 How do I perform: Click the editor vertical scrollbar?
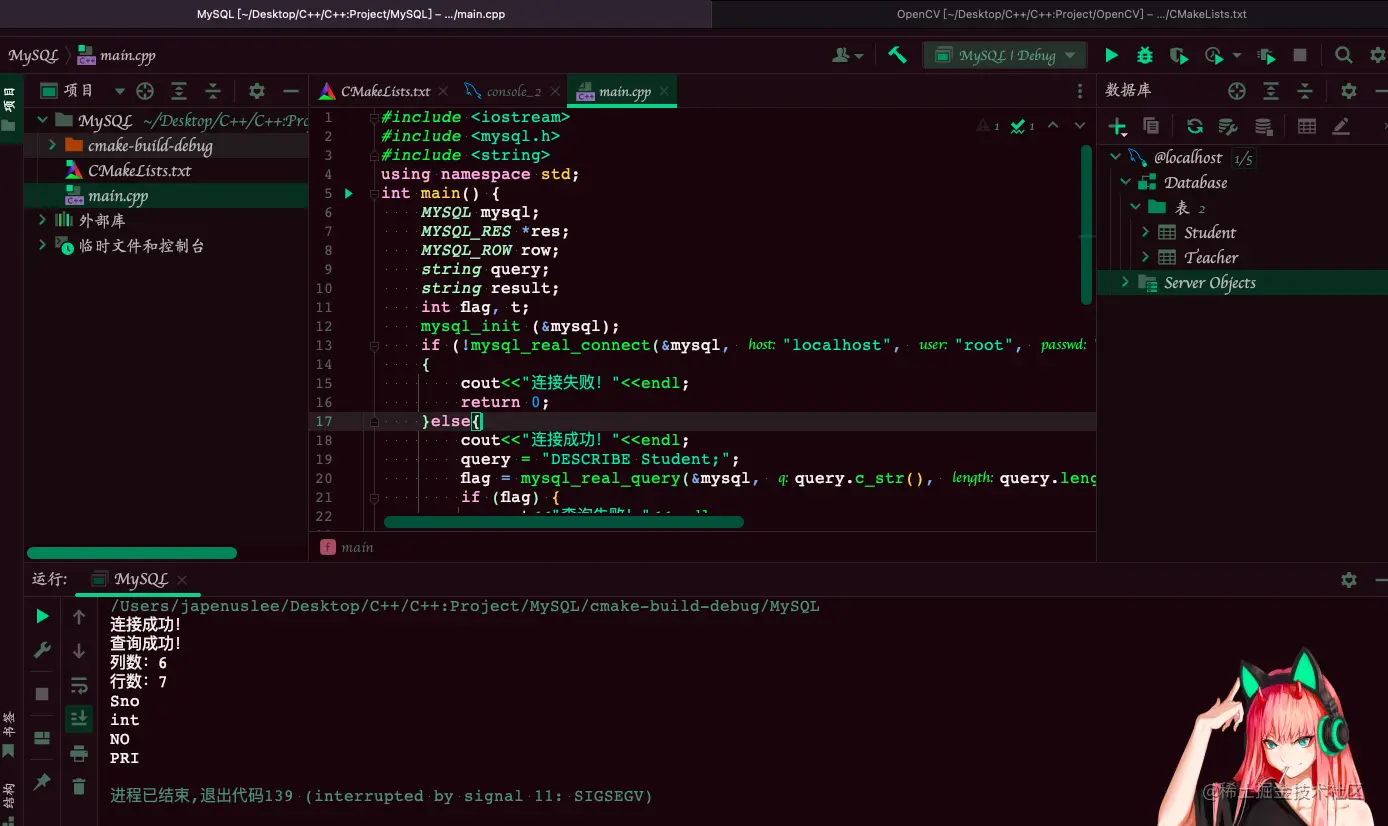(1087, 225)
